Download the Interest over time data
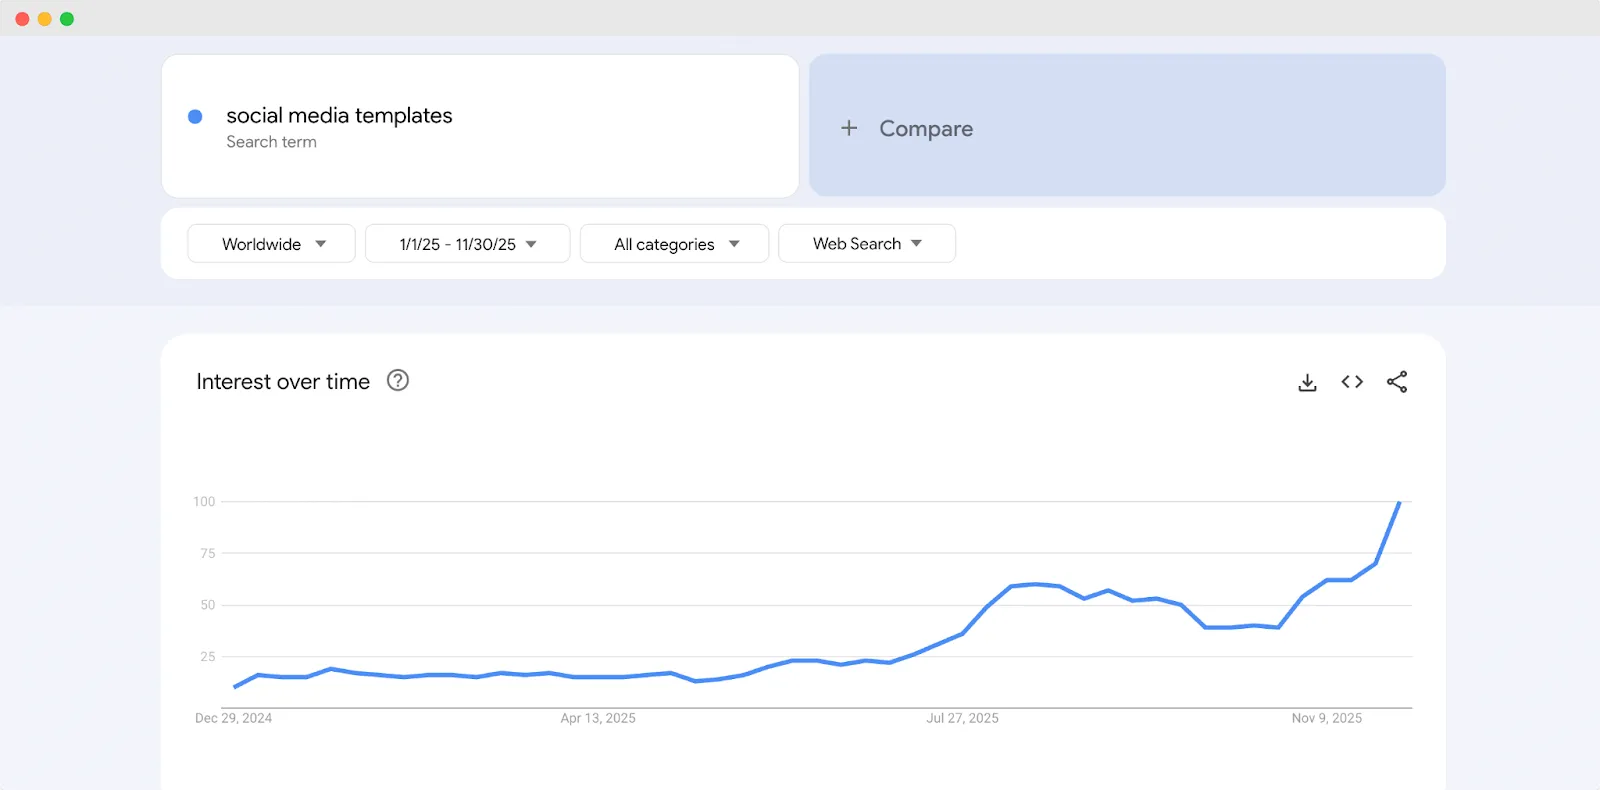1600x790 pixels. pos(1307,382)
